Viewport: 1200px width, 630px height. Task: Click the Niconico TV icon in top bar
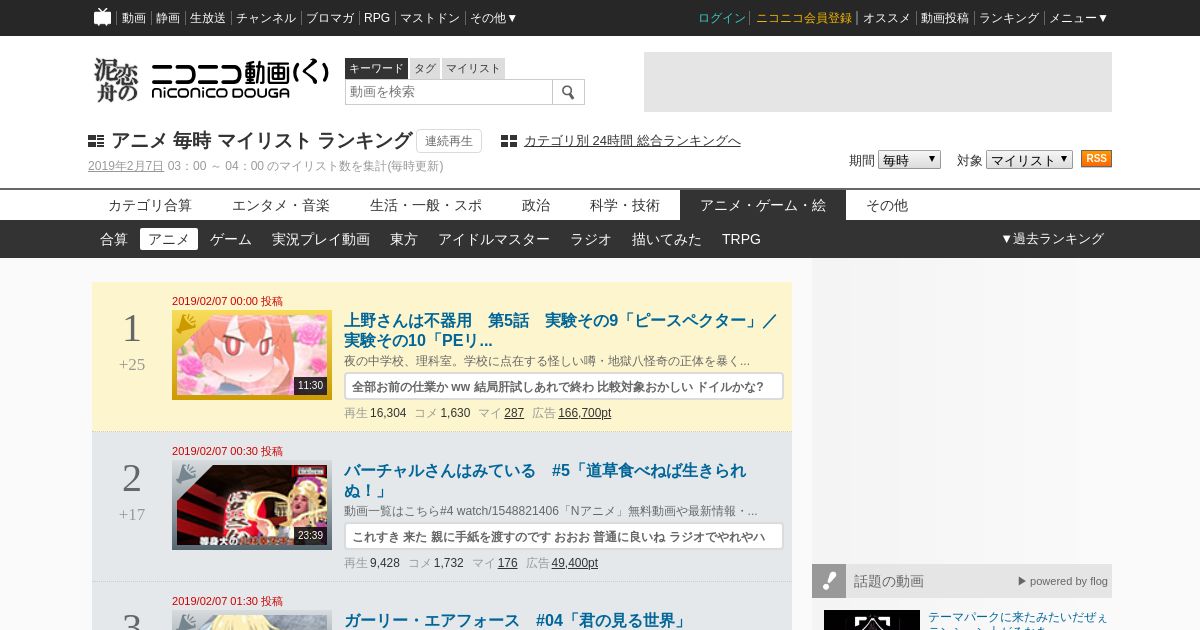(x=102, y=17)
